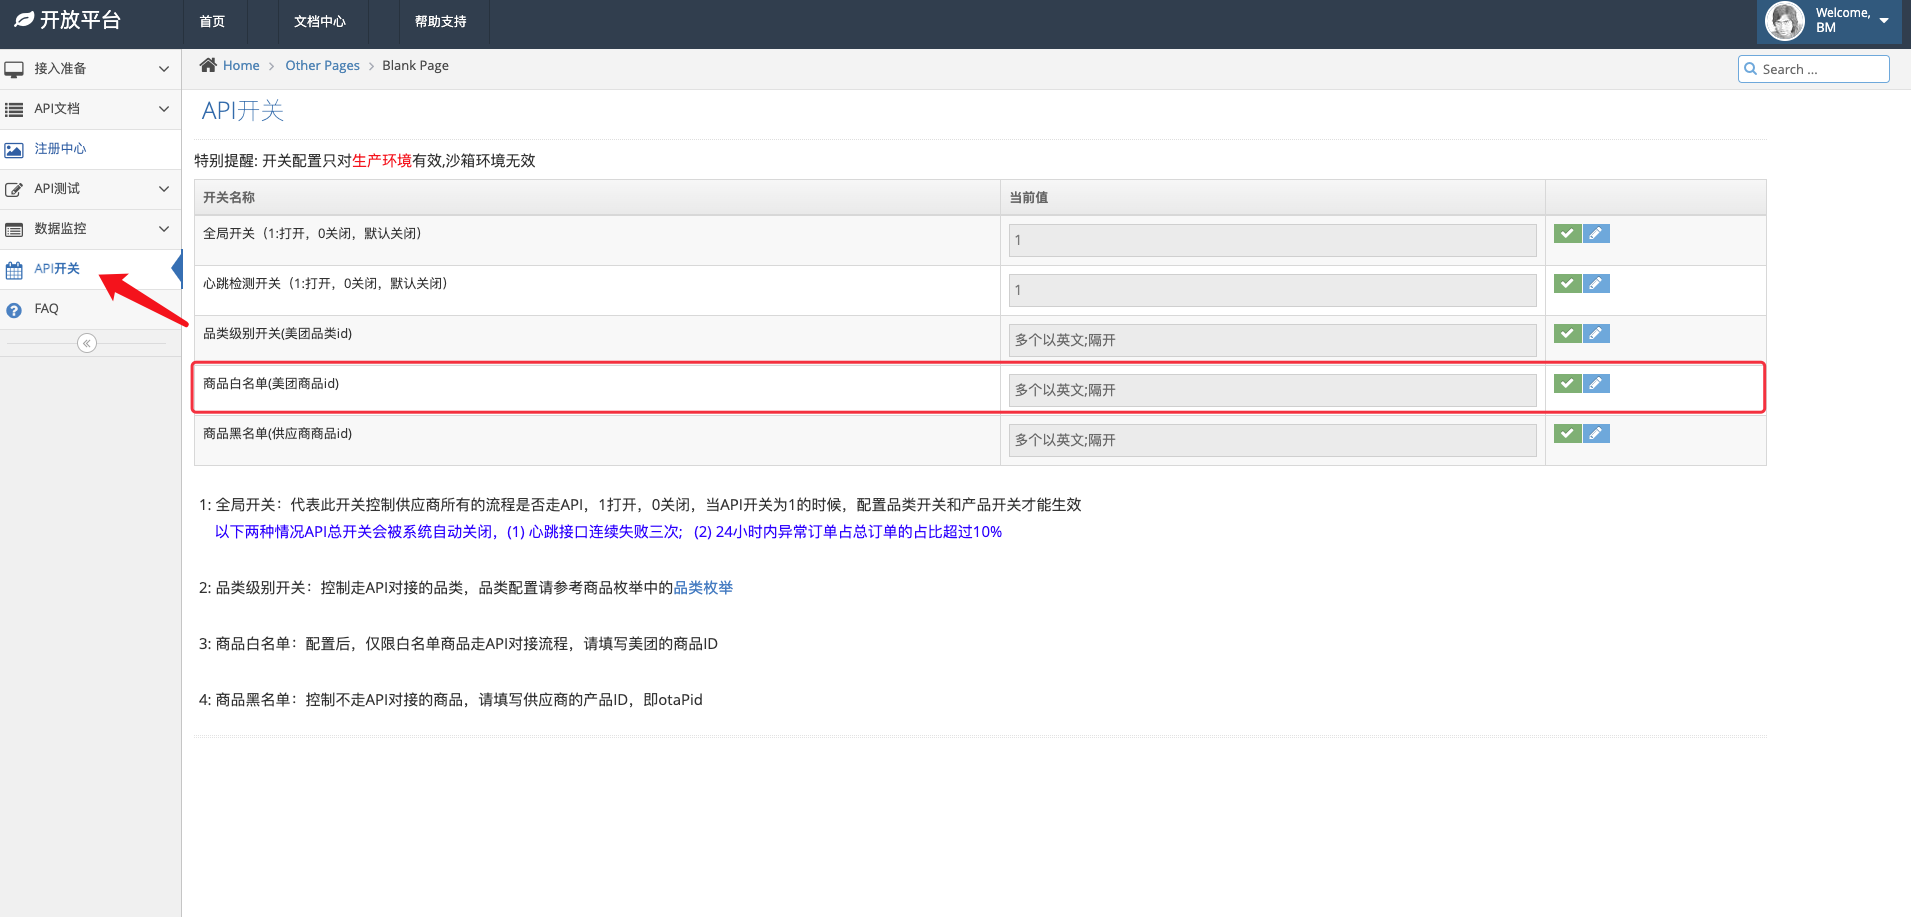Viewport: 1911px width, 917px height.
Task: Open 帮助支持 in top navigation
Action: 440,22
